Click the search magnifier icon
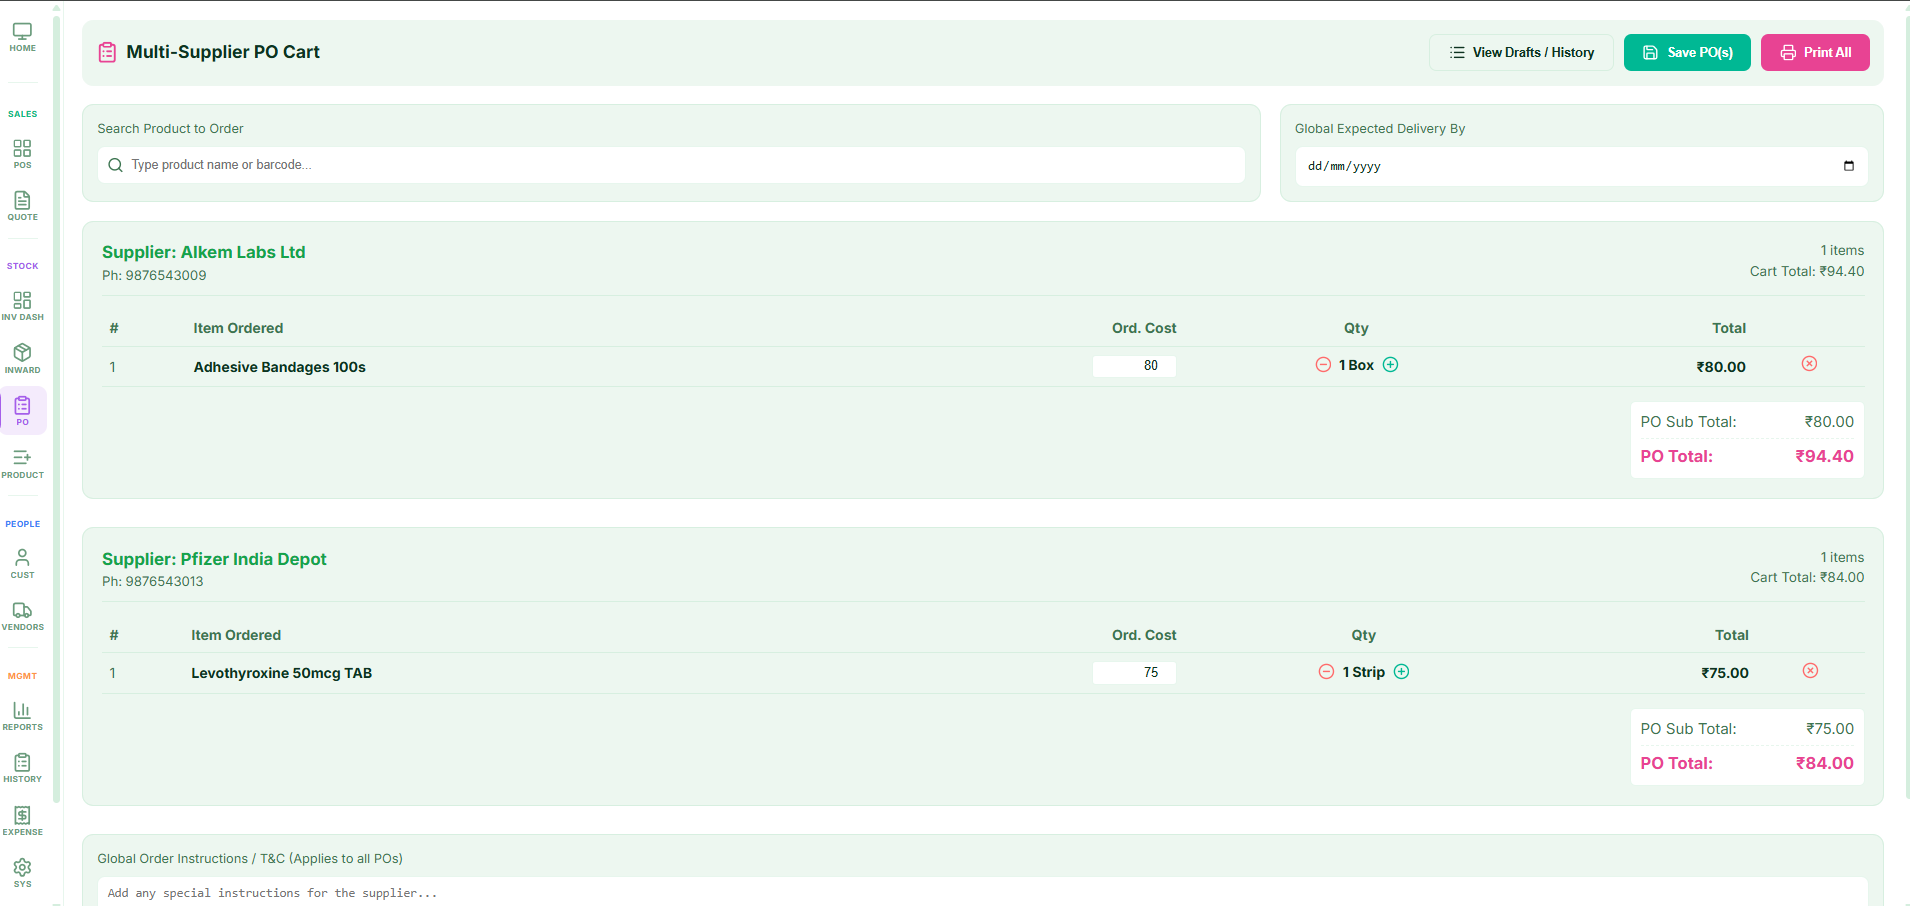 tap(115, 165)
